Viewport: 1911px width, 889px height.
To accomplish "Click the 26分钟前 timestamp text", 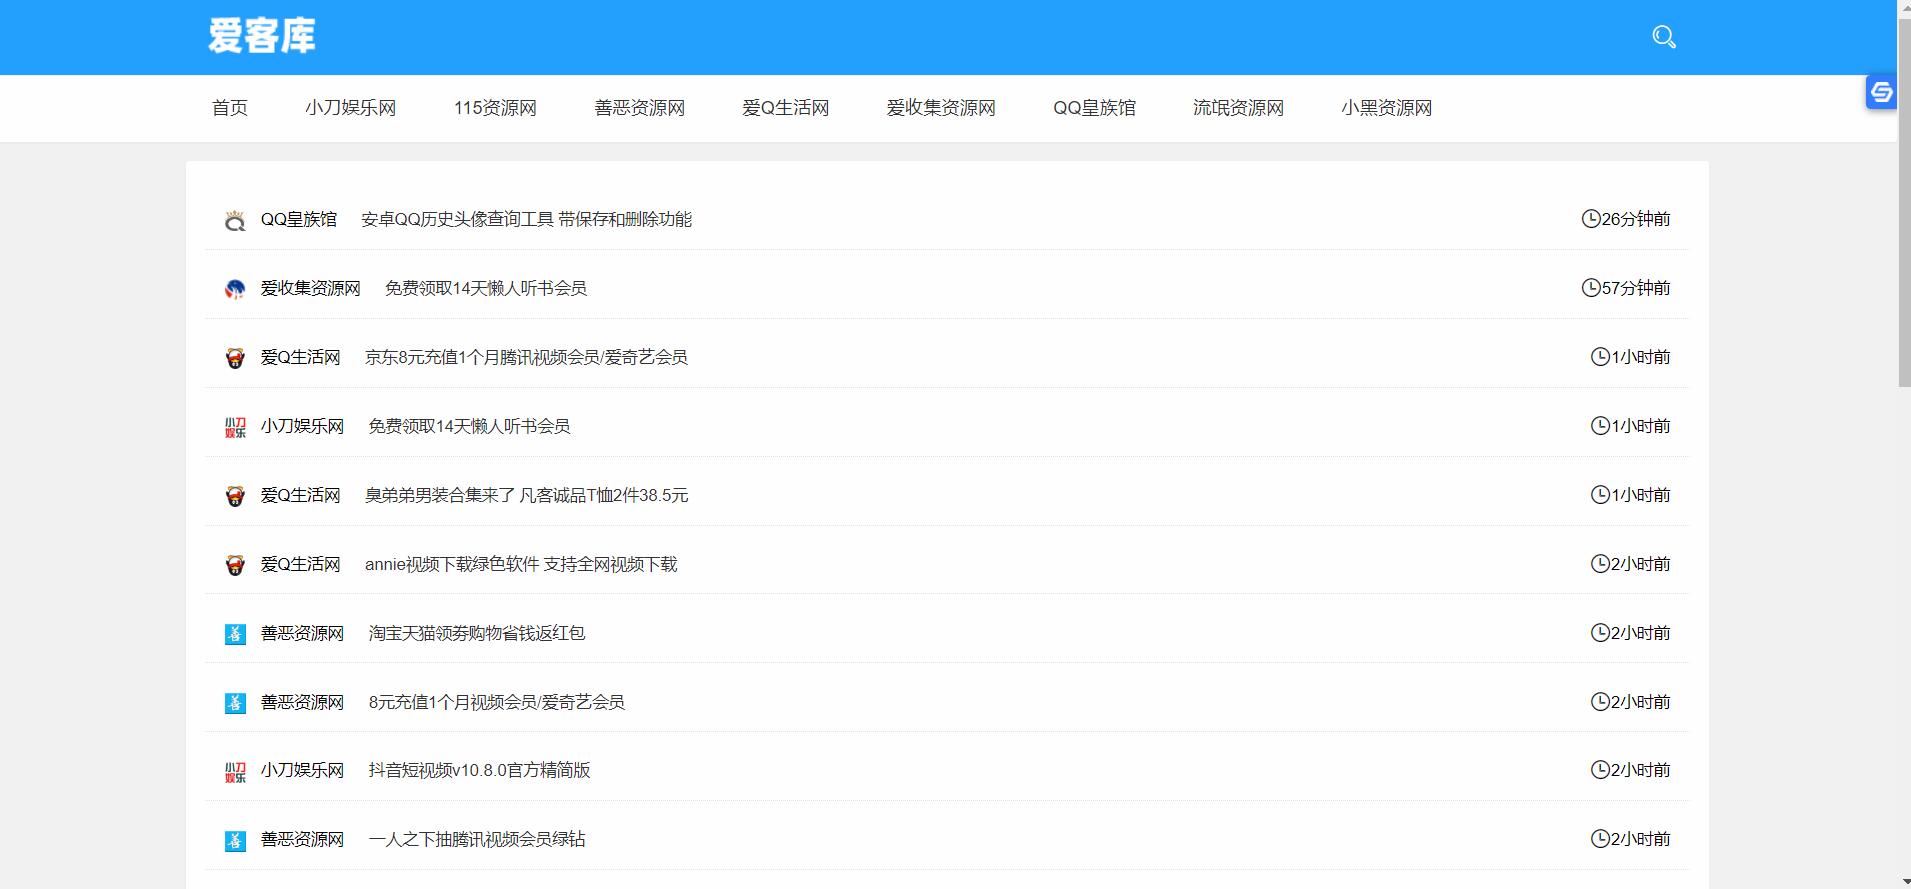I will 1636,219.
